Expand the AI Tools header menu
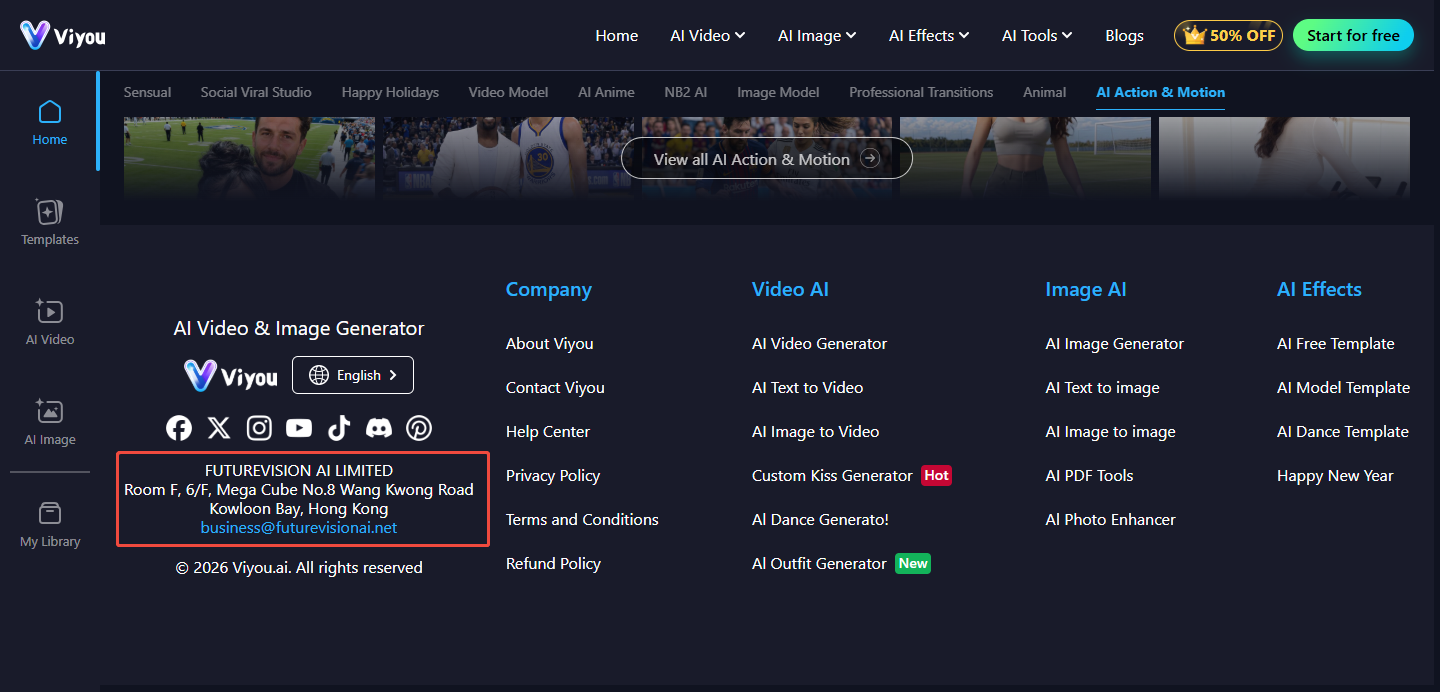 [1037, 35]
